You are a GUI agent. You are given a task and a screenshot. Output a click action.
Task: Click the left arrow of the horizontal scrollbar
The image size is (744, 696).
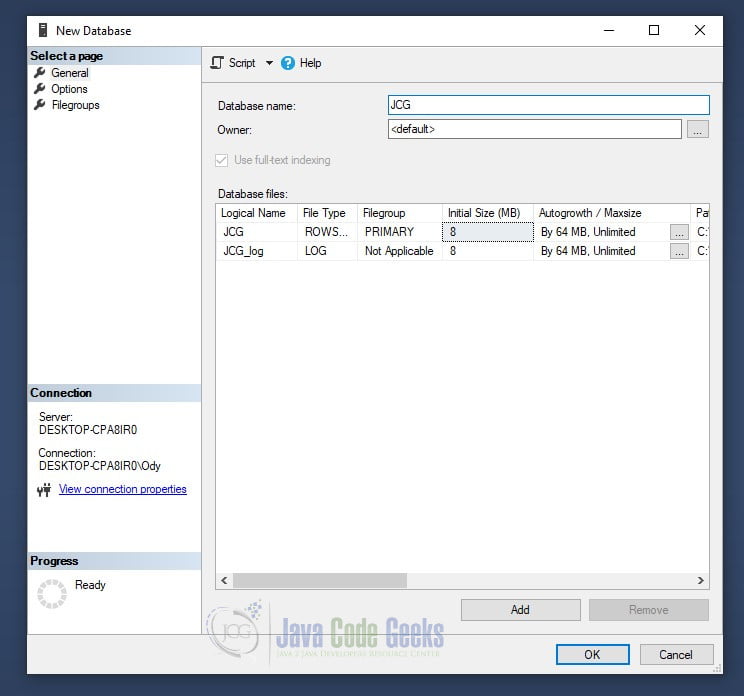point(224,580)
